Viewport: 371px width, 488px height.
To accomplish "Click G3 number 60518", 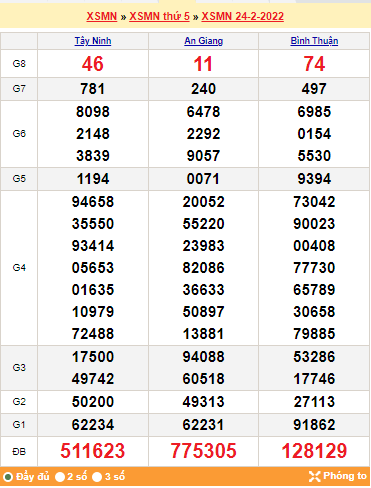I will coord(203,379).
